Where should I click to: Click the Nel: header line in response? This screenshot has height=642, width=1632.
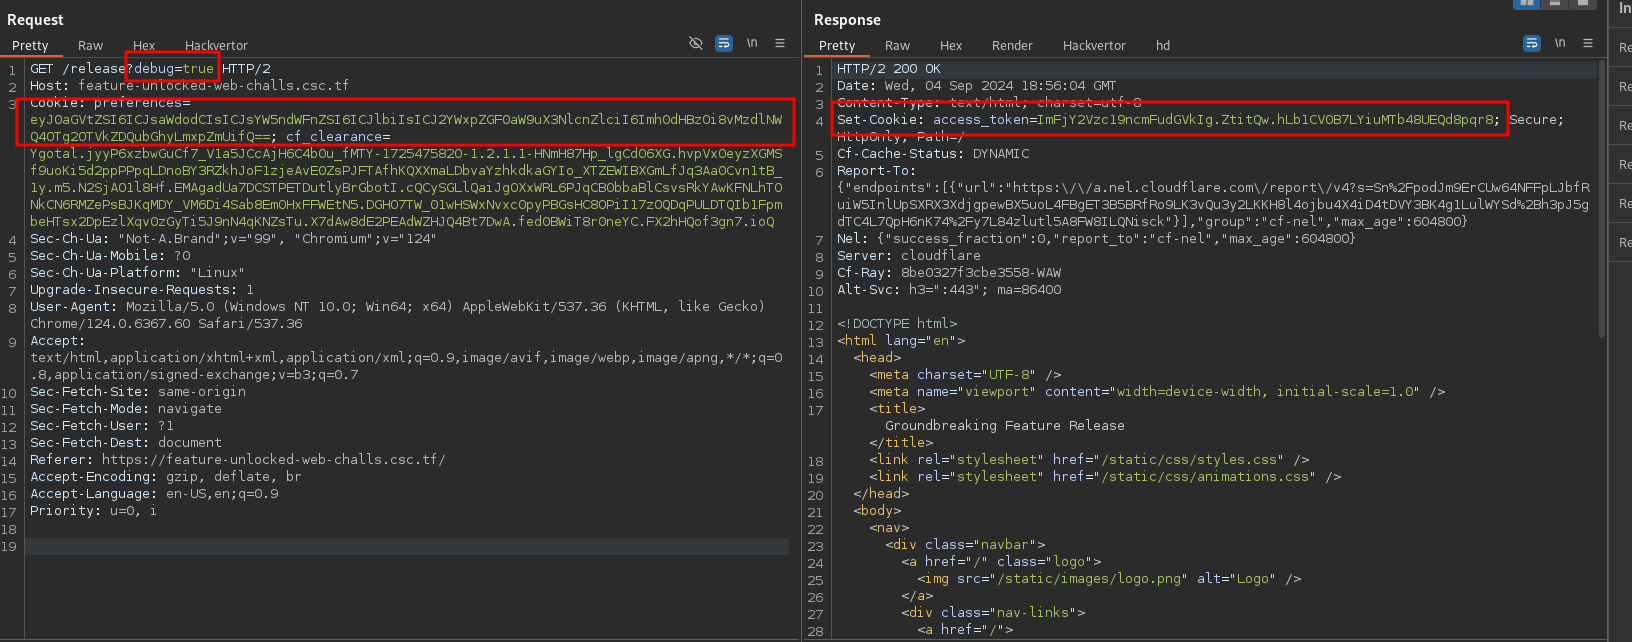1096,239
